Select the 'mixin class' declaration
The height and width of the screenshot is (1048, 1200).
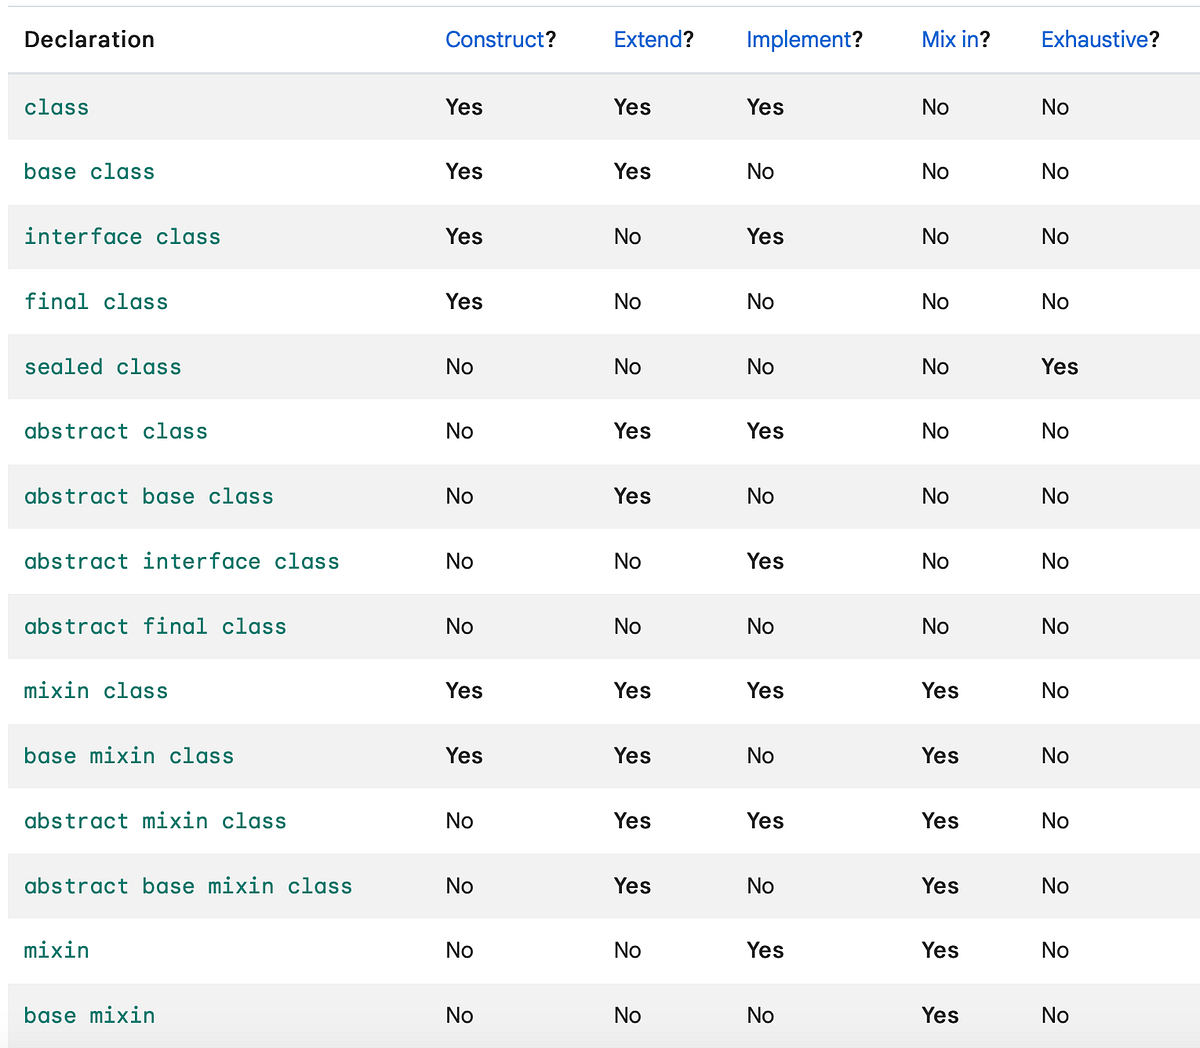96,691
